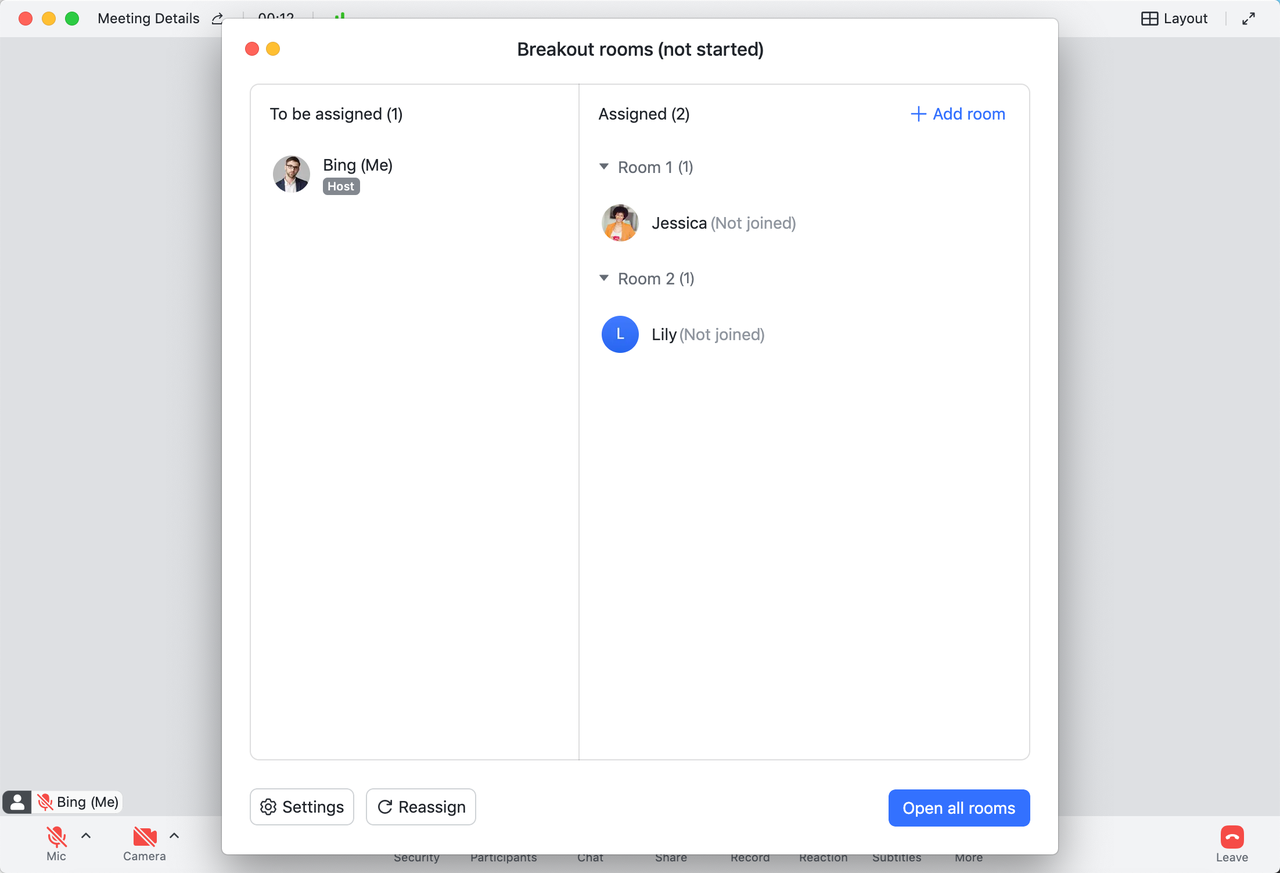Click Lily's blue L avatar
This screenshot has width=1280, height=873.
(x=620, y=335)
